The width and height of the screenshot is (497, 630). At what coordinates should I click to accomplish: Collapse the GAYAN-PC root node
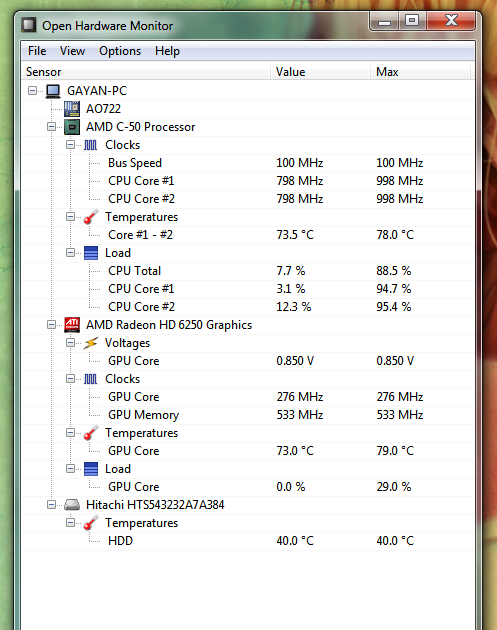[32, 90]
